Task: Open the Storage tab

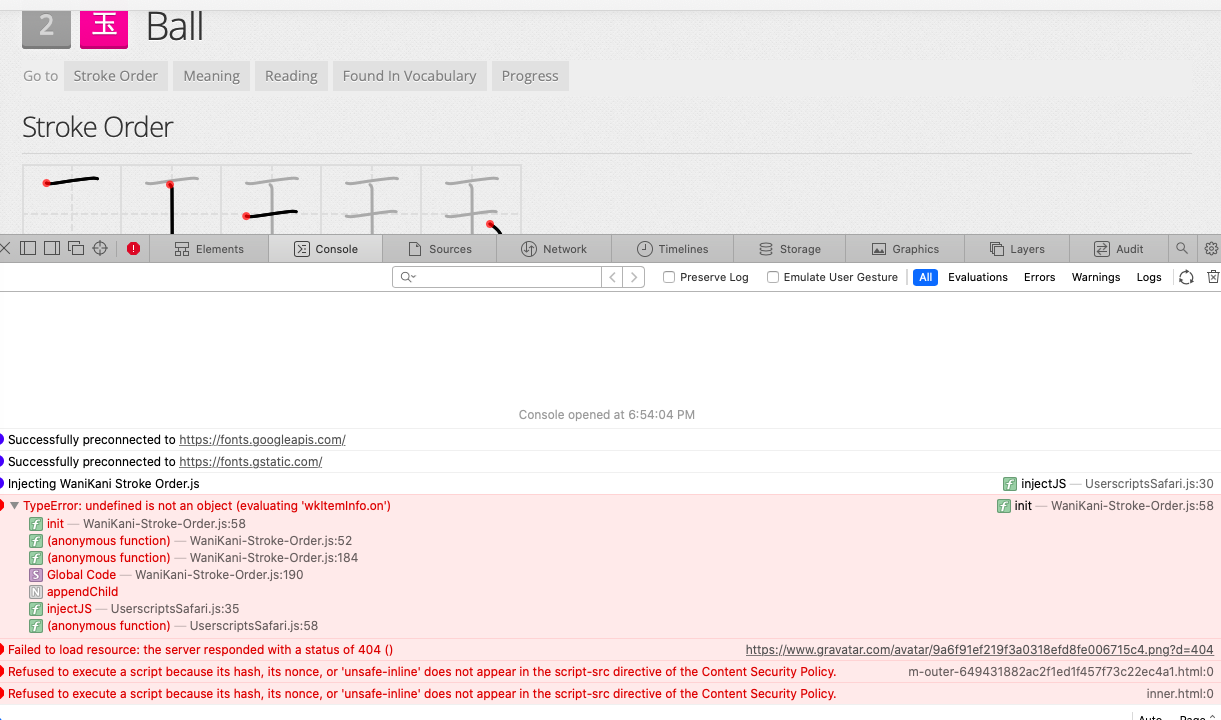Action: point(789,249)
